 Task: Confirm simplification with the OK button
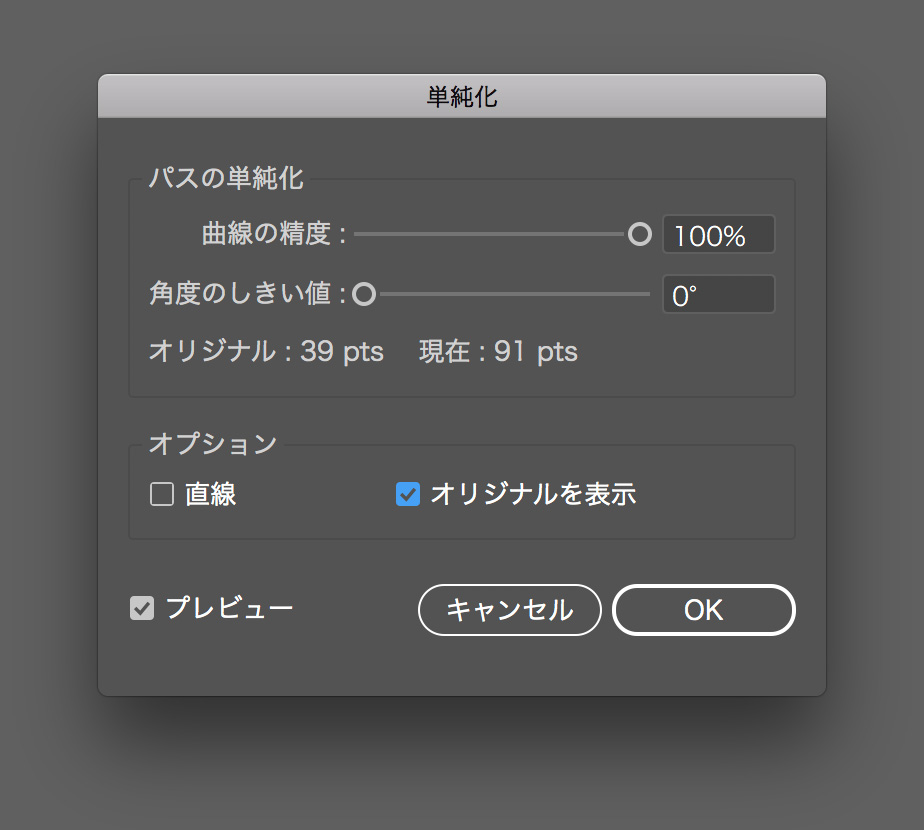tap(704, 610)
